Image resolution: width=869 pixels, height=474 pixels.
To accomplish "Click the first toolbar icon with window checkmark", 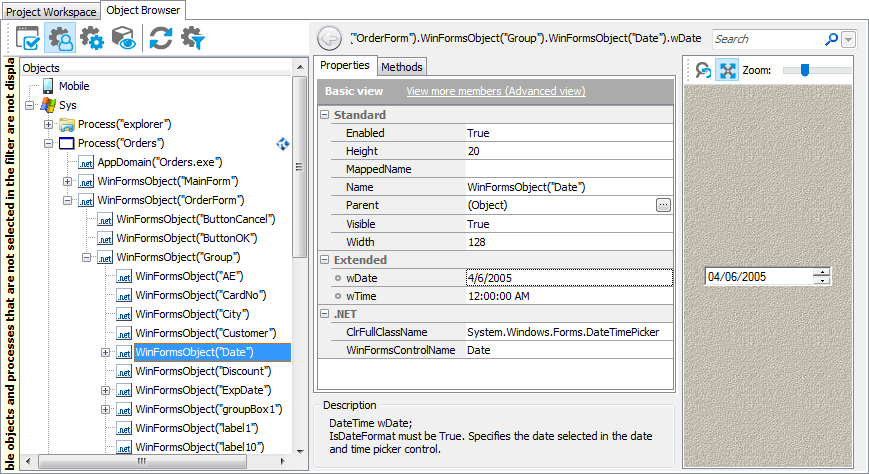I will [x=28, y=39].
